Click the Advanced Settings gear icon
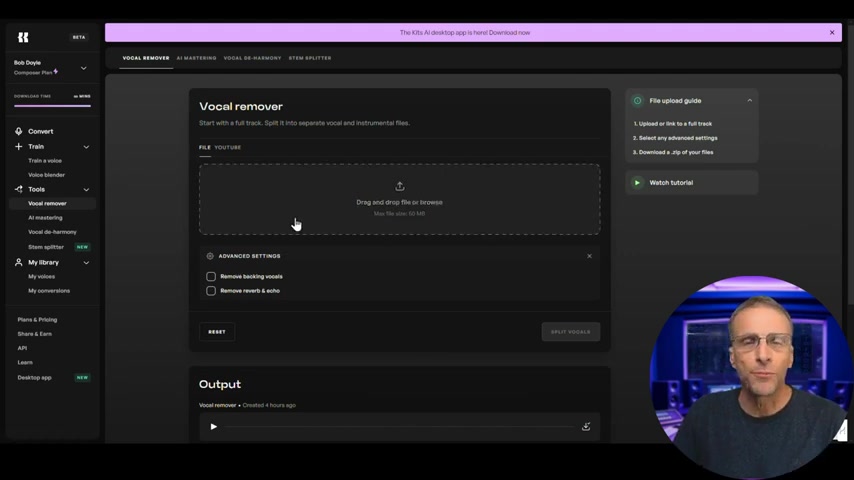The image size is (854, 480). (x=210, y=256)
